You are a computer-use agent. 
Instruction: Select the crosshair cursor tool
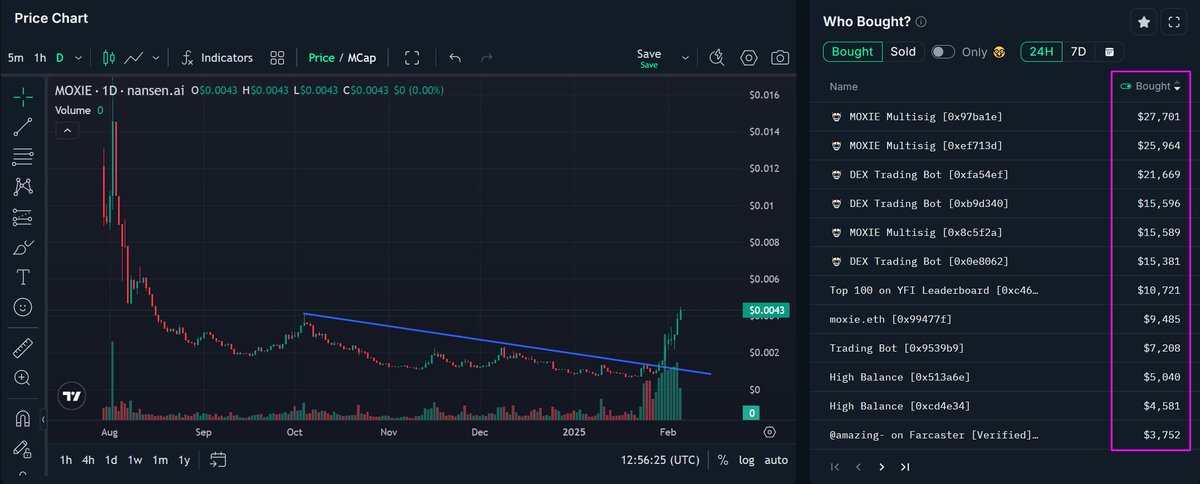pyautogui.click(x=22, y=97)
